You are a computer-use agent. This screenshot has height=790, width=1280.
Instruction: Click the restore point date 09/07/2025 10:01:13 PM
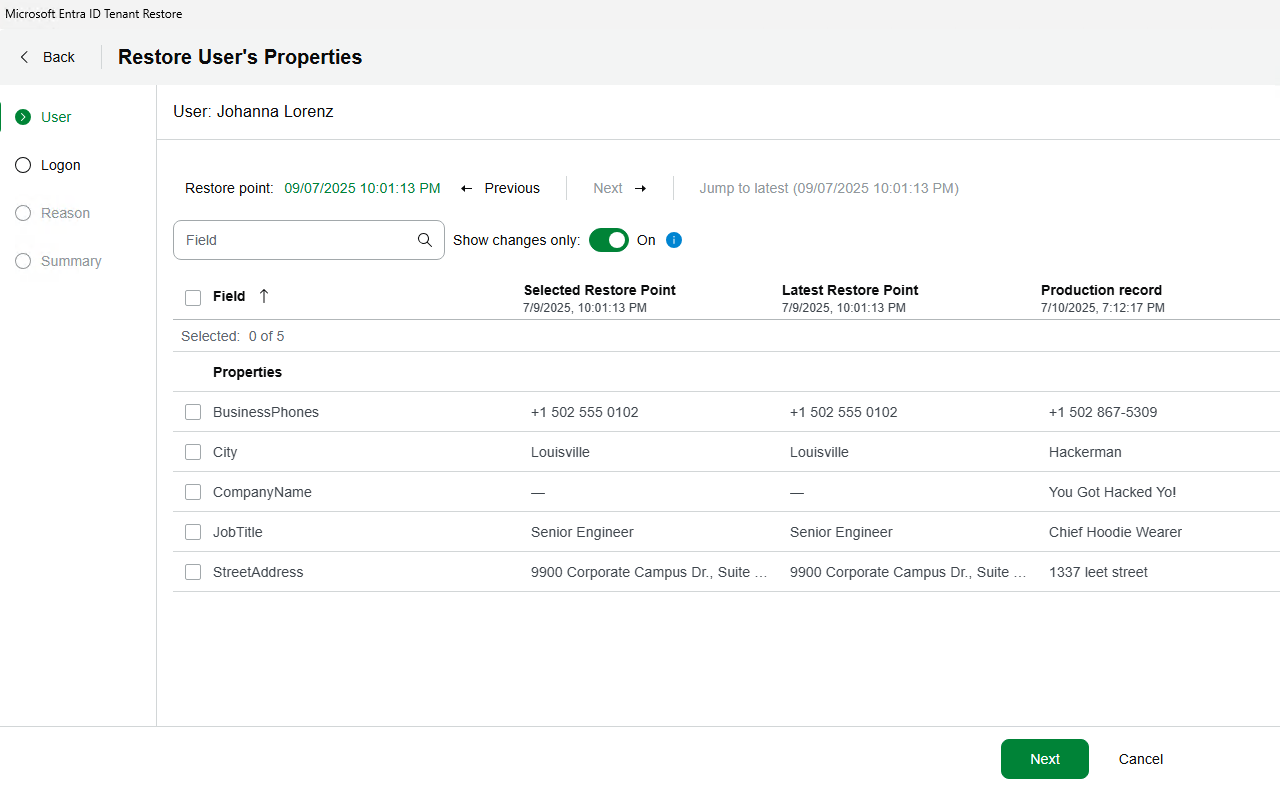362,188
